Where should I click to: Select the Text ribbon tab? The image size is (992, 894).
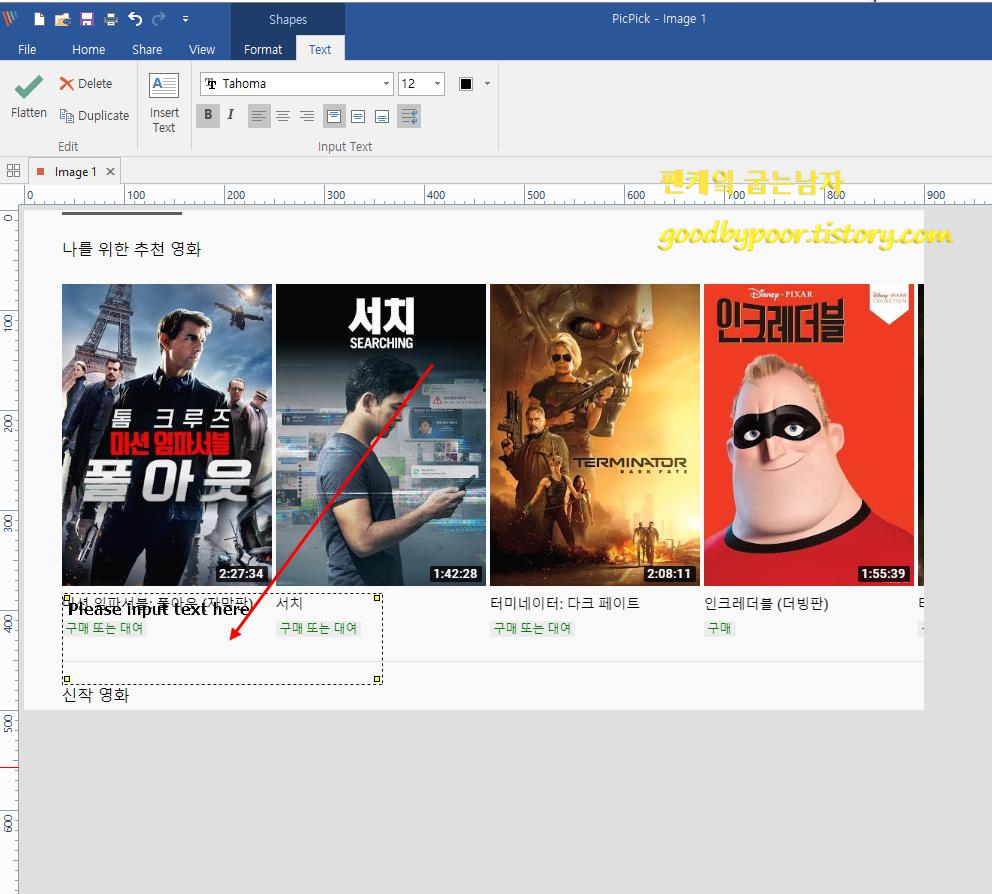click(319, 49)
